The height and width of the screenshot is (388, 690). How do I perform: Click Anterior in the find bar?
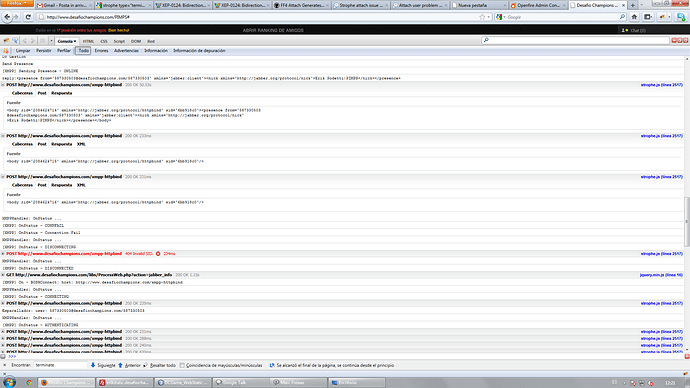[x=129, y=365]
